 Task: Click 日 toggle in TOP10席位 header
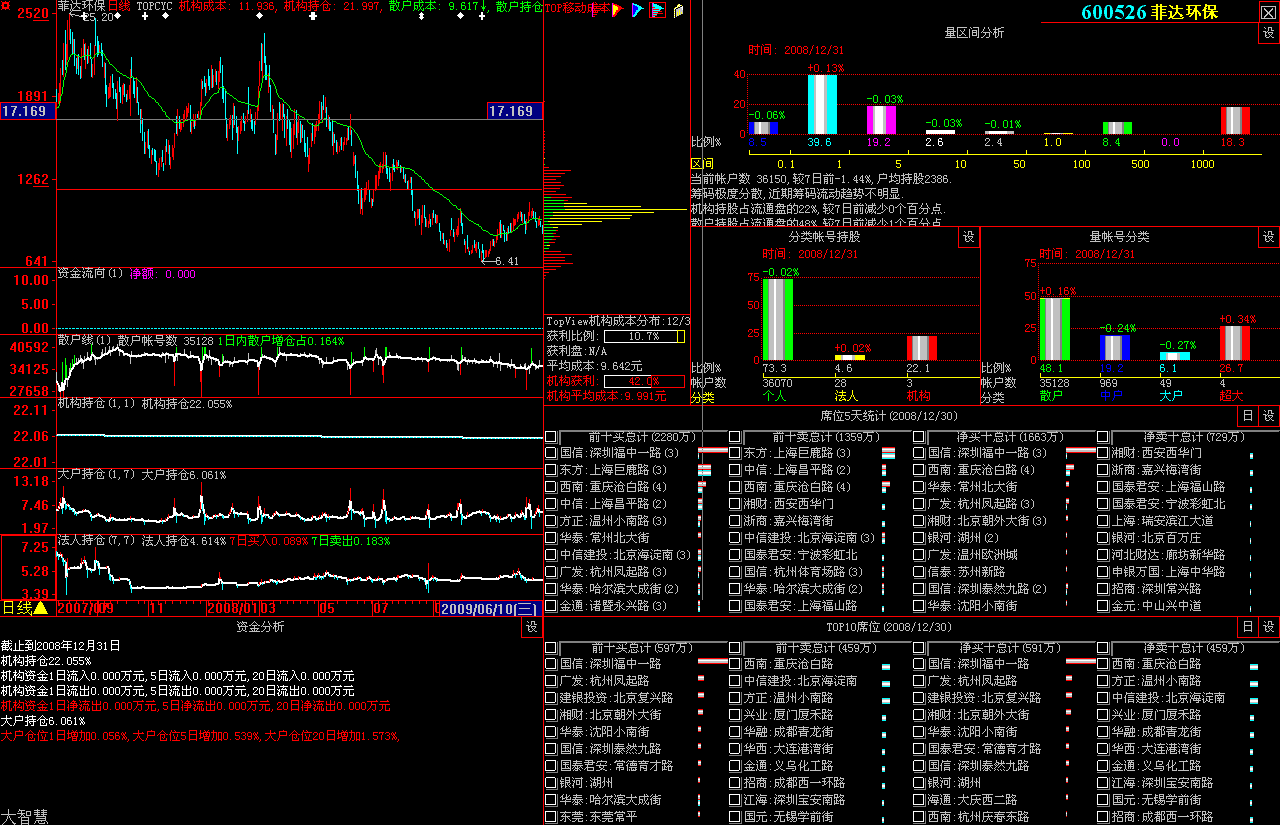[1247, 627]
